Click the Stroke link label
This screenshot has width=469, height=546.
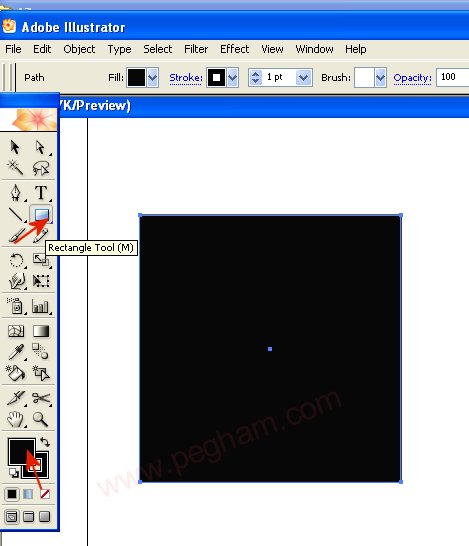point(186,78)
